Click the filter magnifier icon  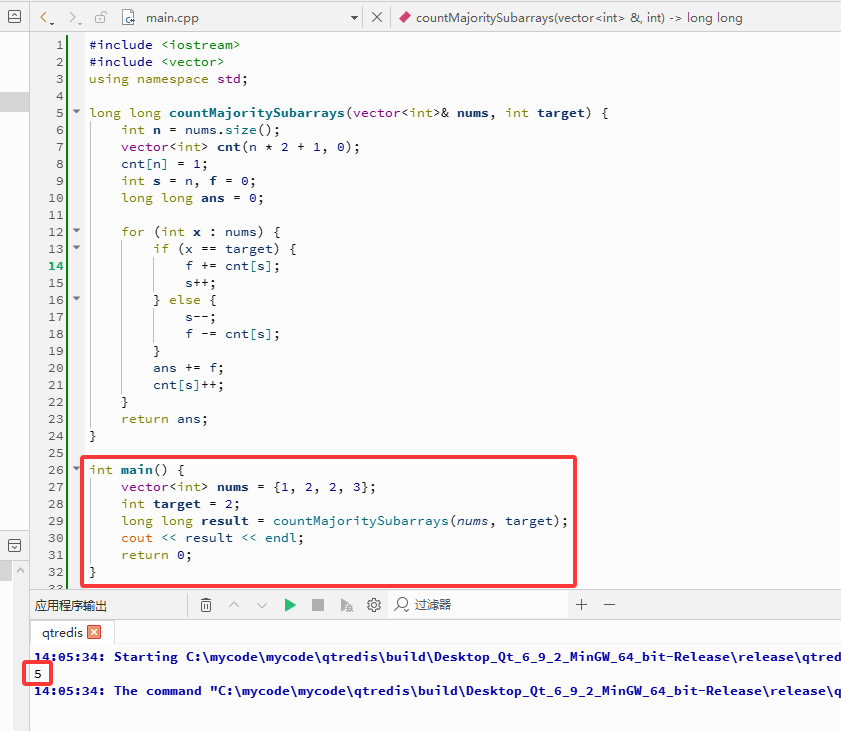tap(401, 604)
